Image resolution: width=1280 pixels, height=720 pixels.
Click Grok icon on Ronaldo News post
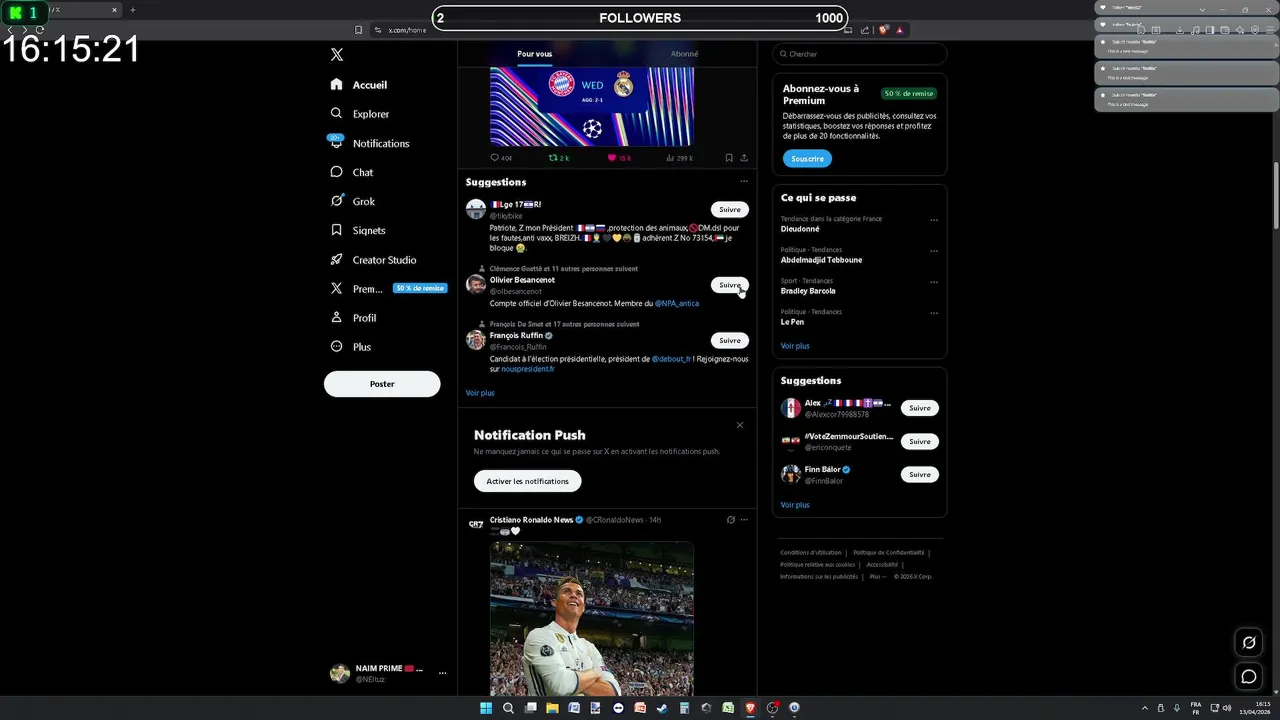tap(731, 520)
